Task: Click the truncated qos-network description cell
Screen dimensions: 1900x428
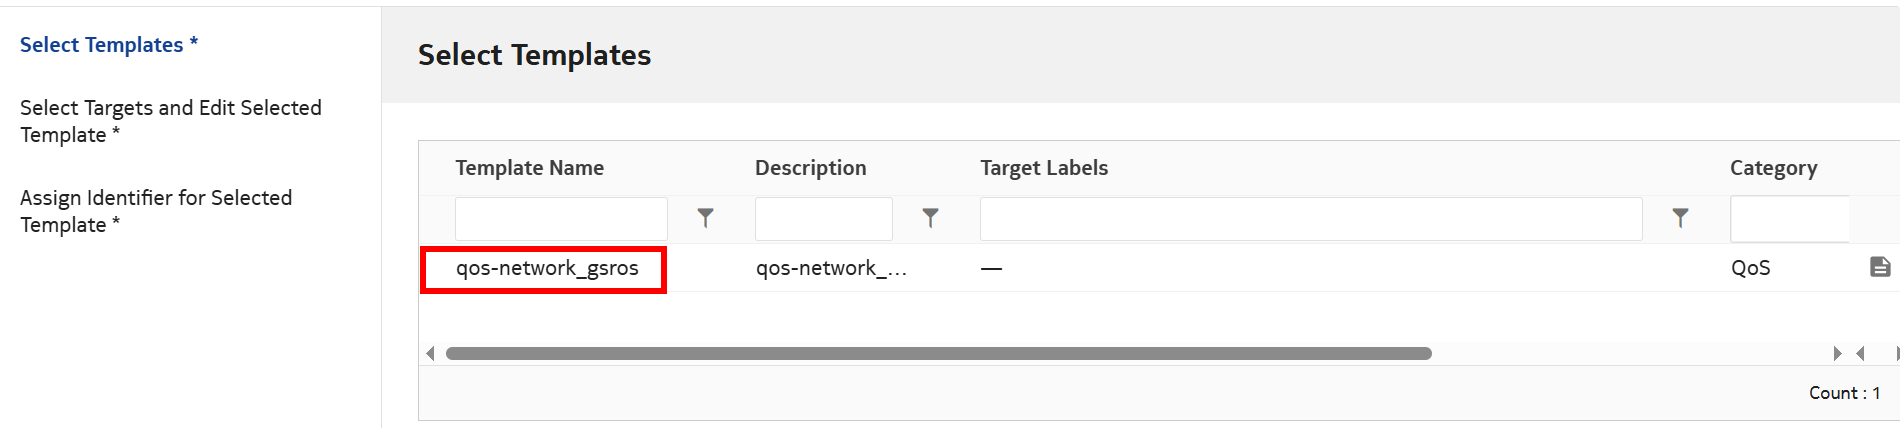Action: pyautogui.click(x=830, y=268)
